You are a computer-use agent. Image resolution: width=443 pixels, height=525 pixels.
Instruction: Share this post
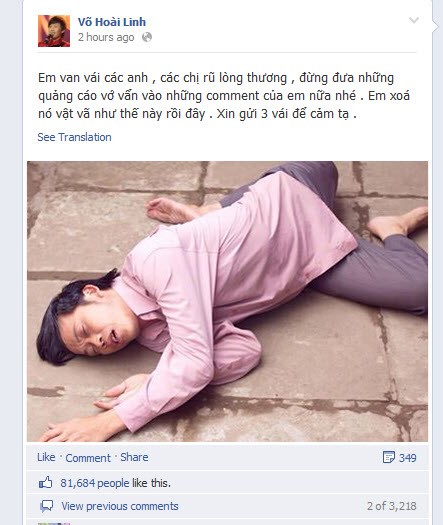[134, 457]
